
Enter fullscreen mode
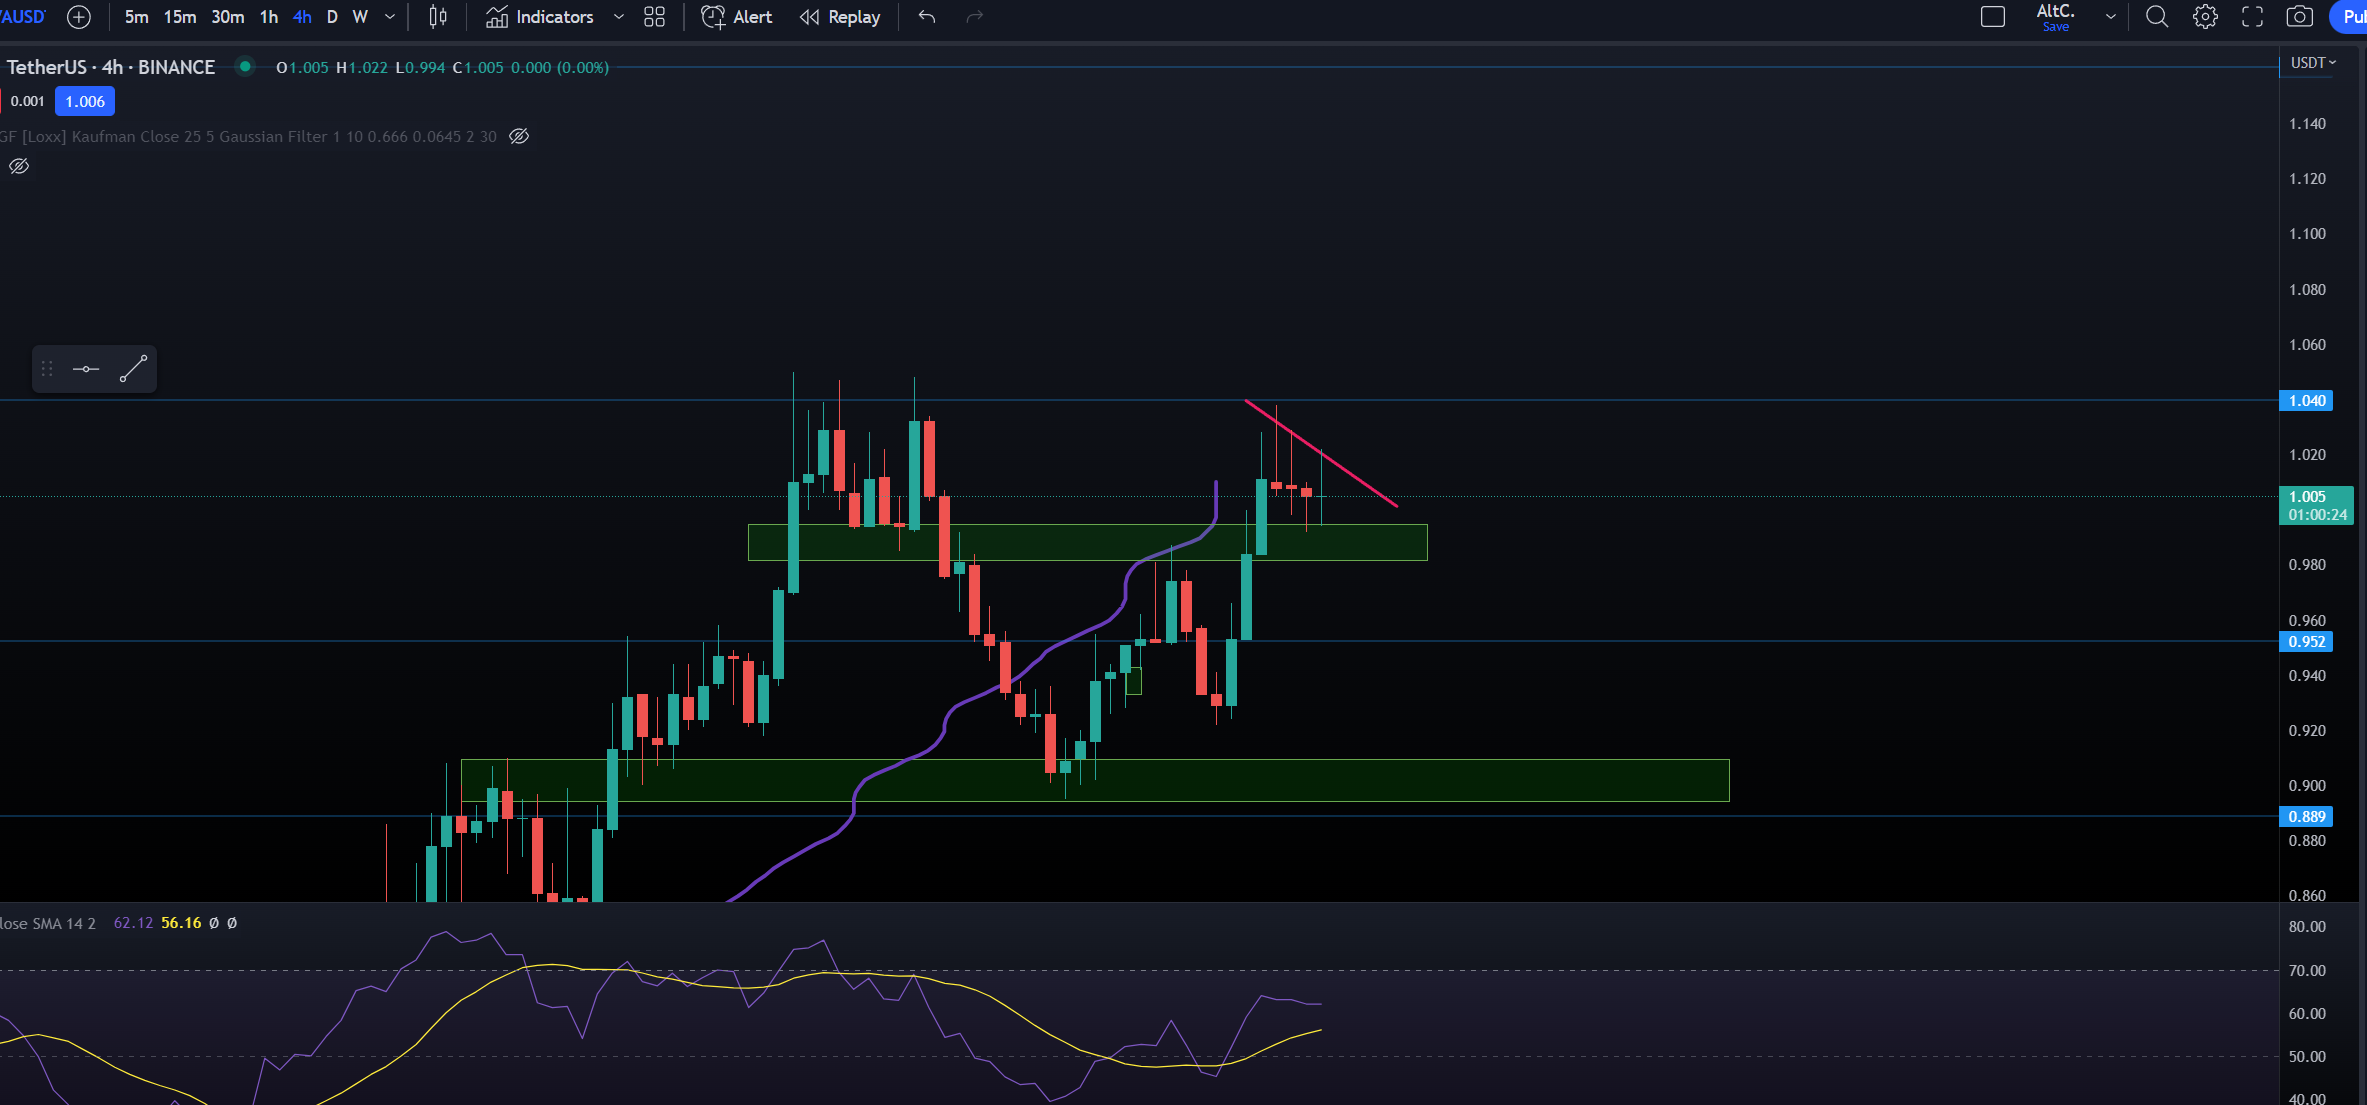pos(2252,17)
